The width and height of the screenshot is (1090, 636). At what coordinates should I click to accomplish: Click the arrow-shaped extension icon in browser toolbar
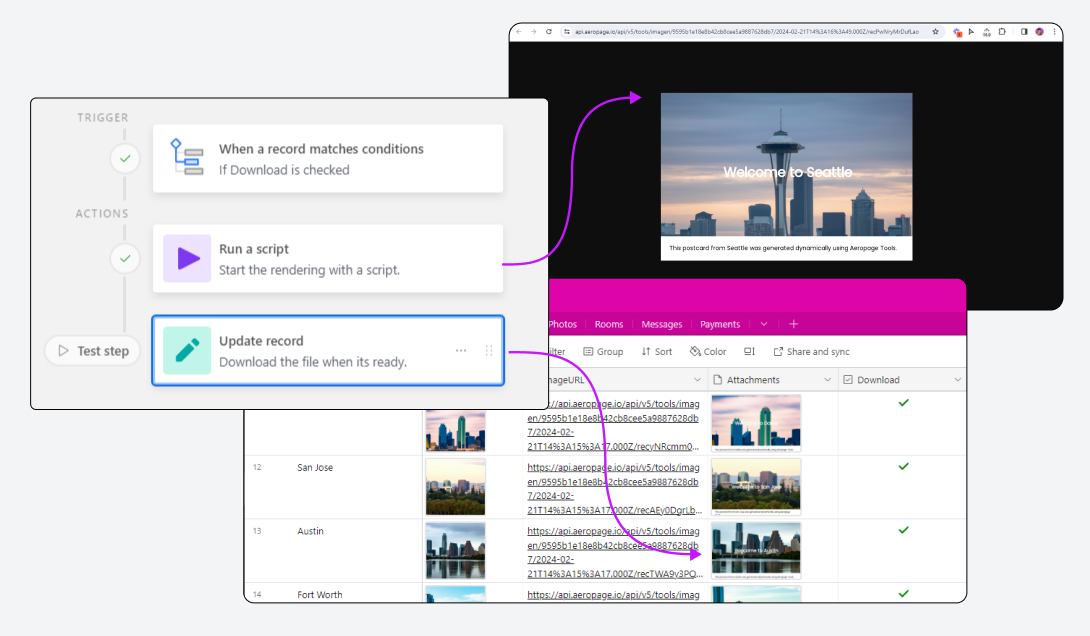tap(971, 32)
